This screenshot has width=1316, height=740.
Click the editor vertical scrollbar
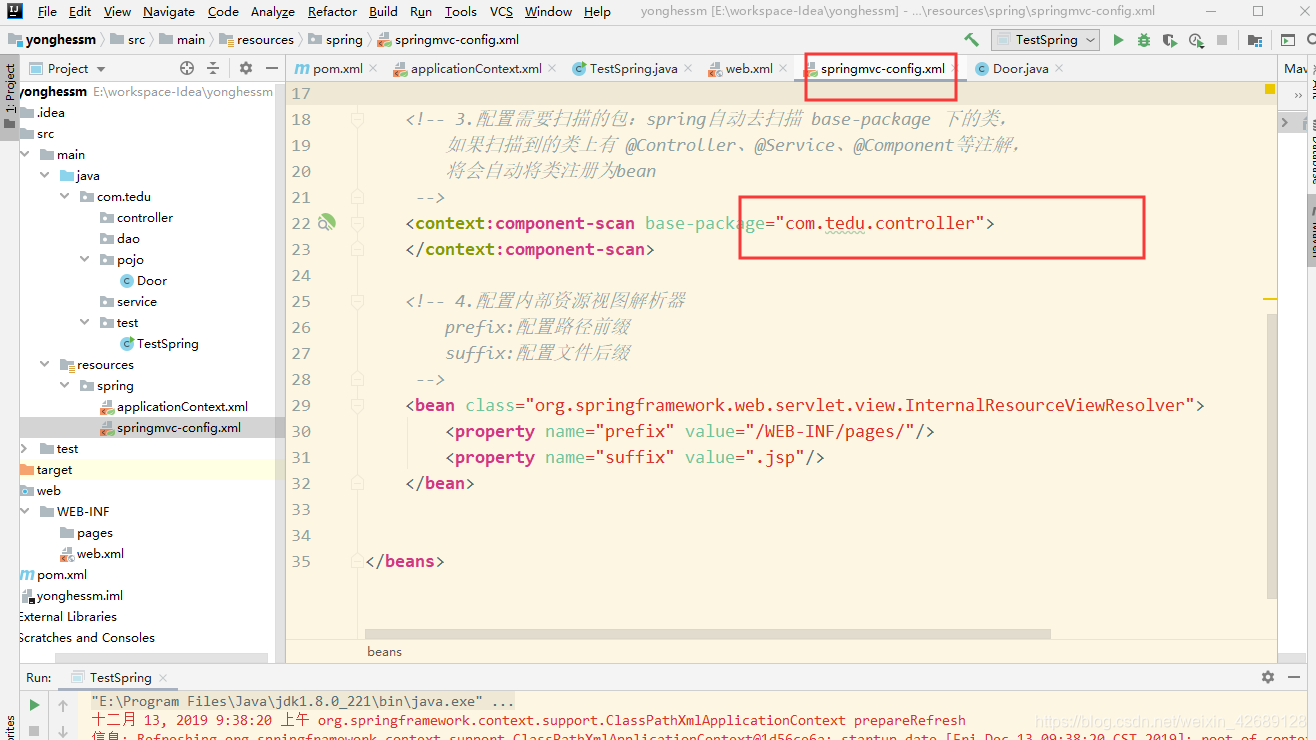point(1272,455)
